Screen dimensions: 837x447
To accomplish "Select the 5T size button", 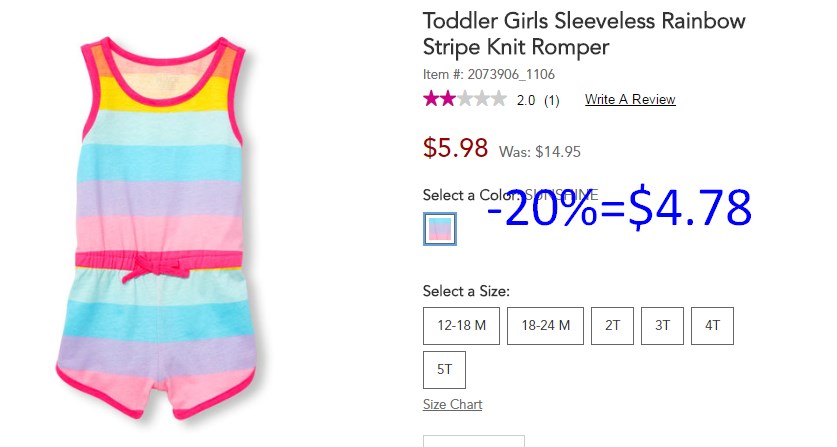I will click(x=444, y=370).
